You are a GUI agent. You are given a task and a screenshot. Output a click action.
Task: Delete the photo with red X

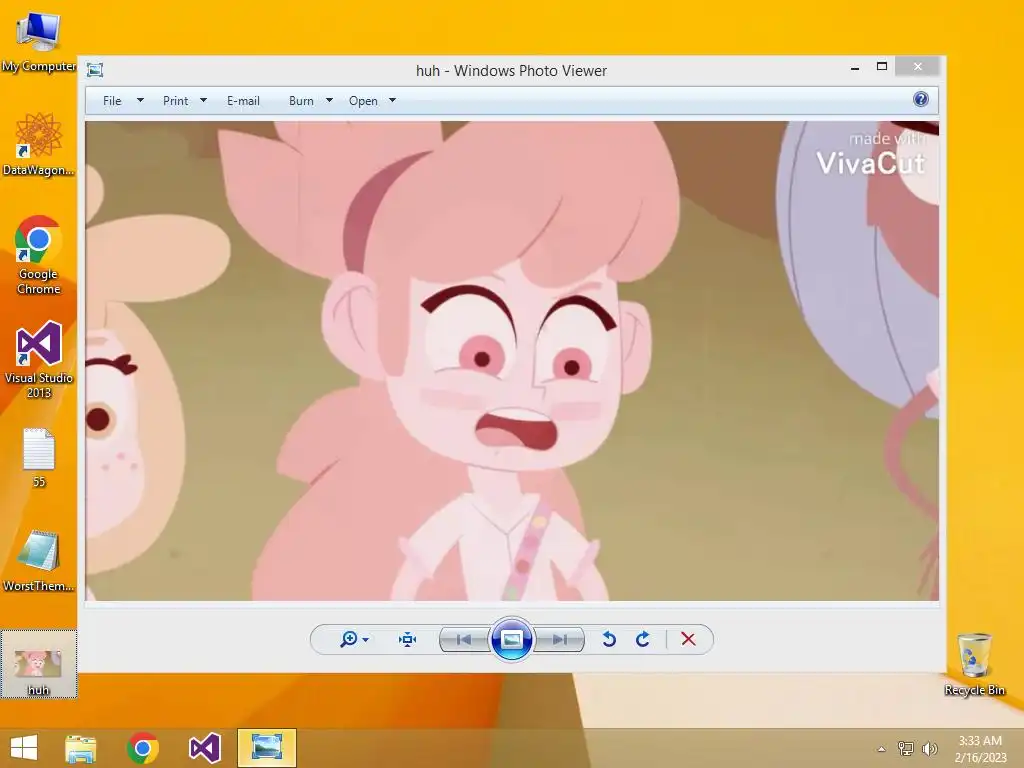click(688, 639)
